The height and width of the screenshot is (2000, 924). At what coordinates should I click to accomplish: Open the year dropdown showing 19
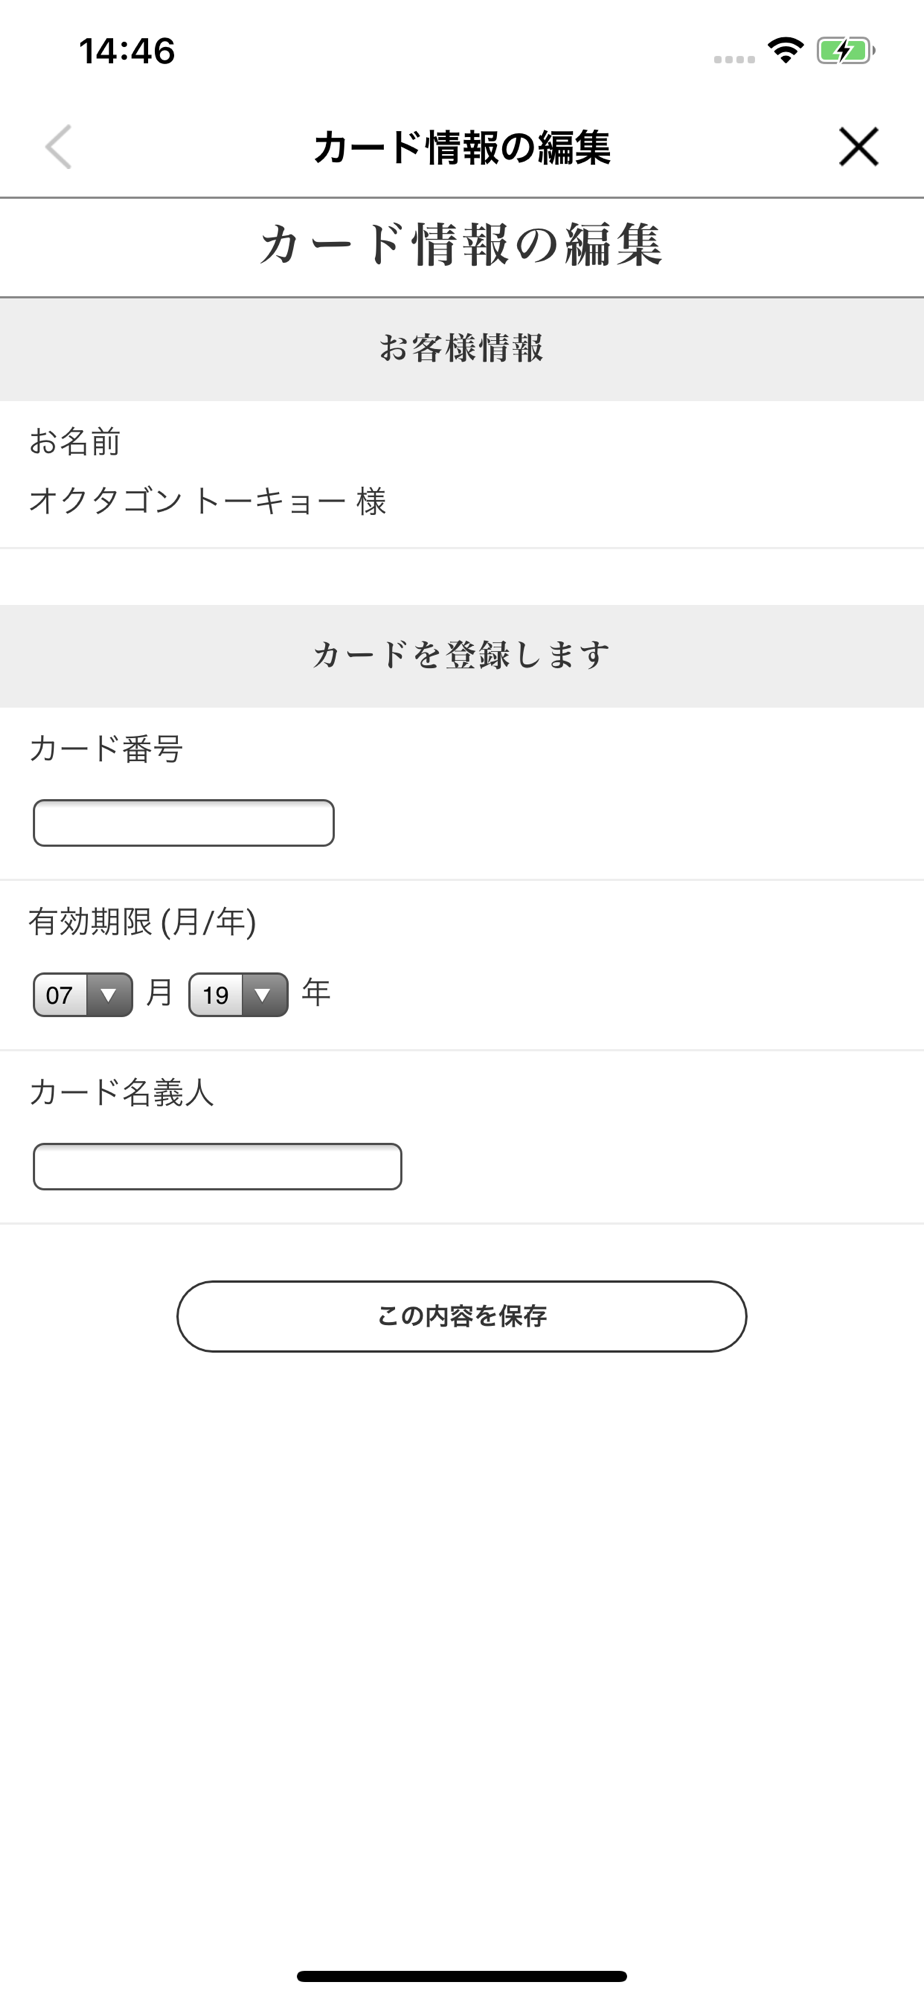click(239, 995)
